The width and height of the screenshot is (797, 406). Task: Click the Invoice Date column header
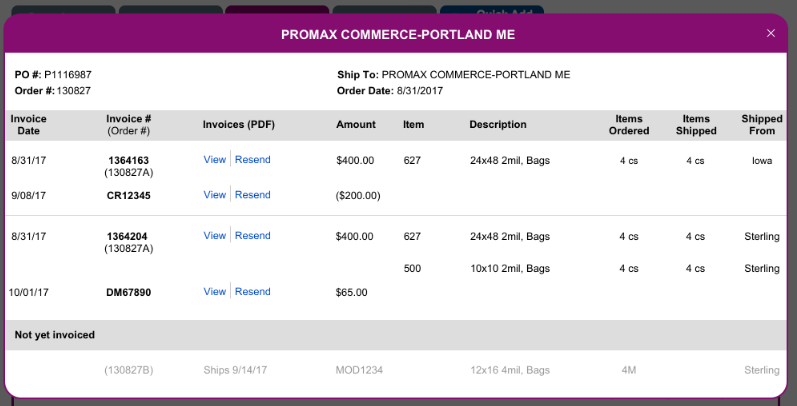(28, 125)
